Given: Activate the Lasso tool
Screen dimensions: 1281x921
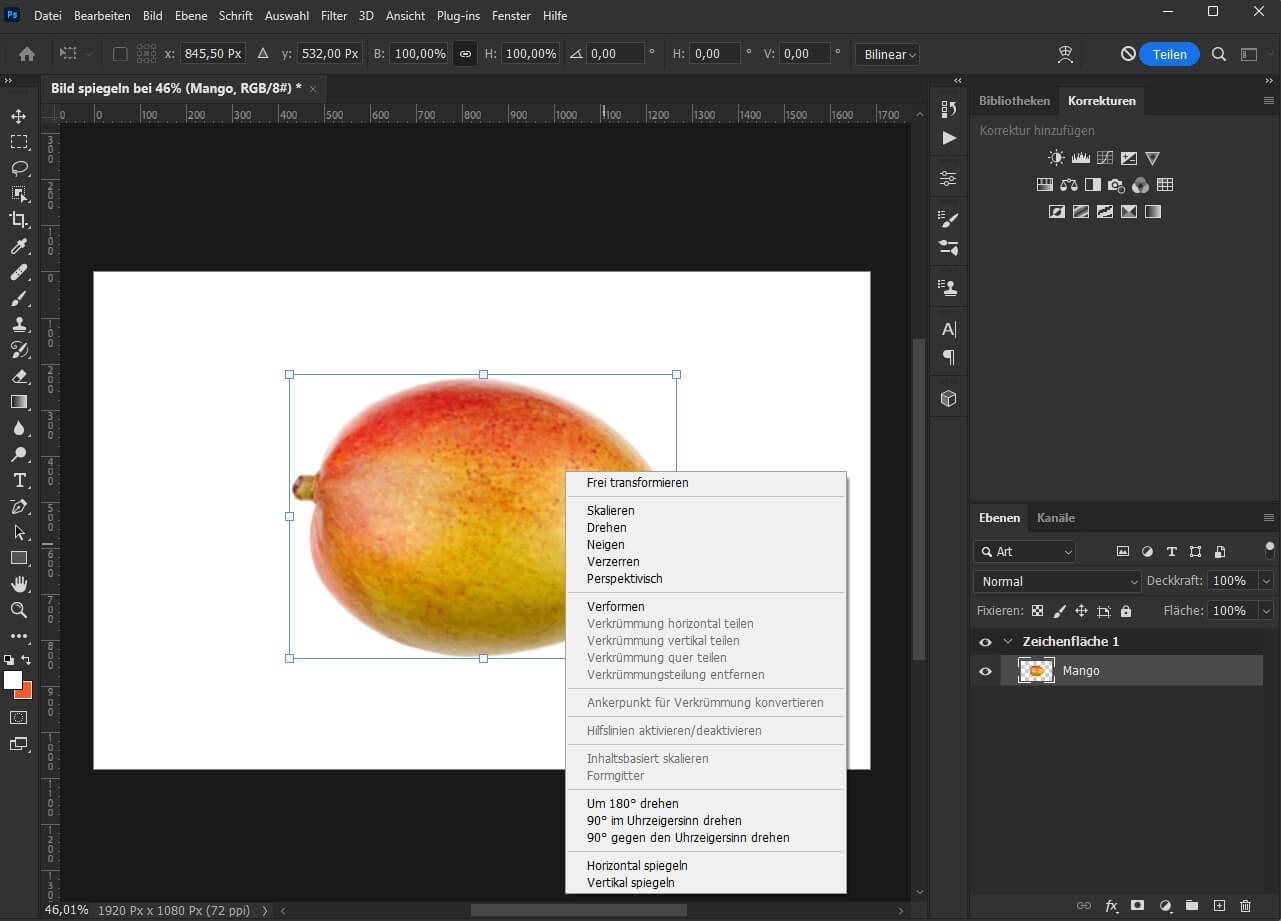Looking at the screenshot, I should click(x=17, y=168).
